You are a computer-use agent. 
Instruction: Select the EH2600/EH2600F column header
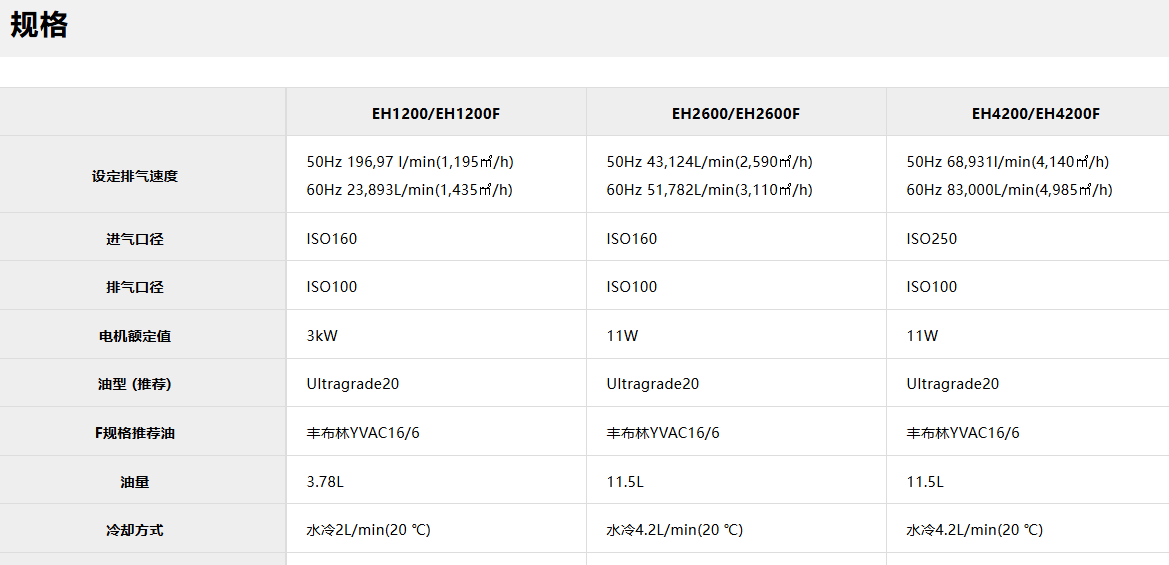coord(735,113)
